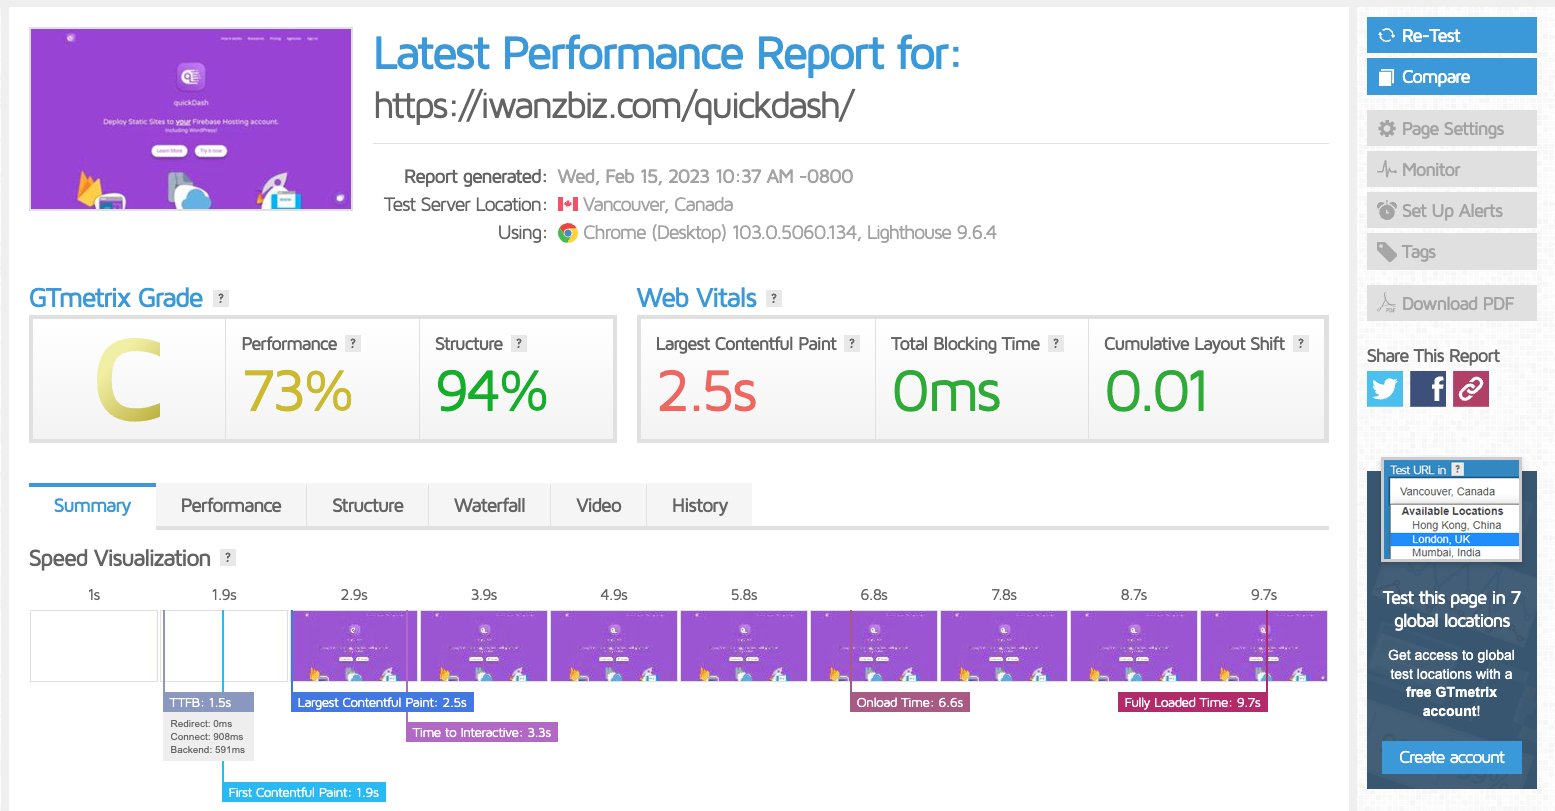Click the first filmstrip thumbnail in Speed Visualization

(x=93, y=645)
